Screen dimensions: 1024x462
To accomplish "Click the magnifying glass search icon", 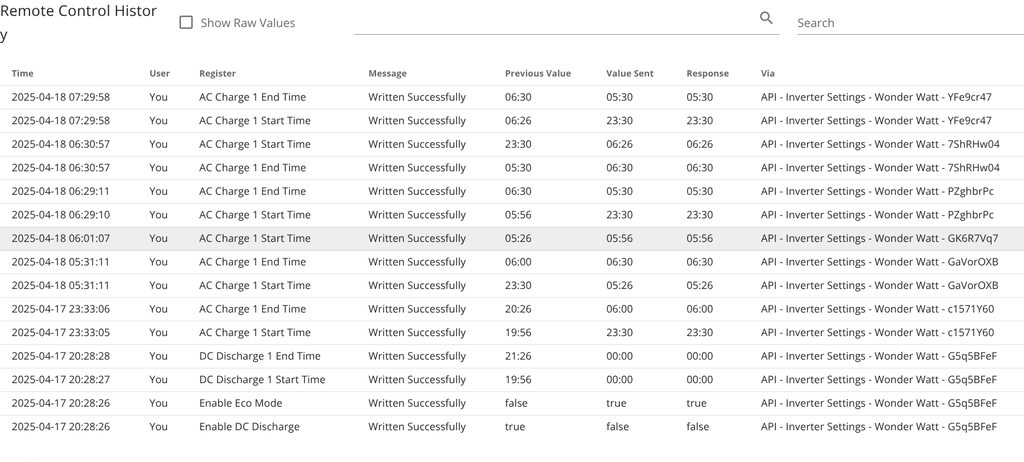I will (x=767, y=18).
